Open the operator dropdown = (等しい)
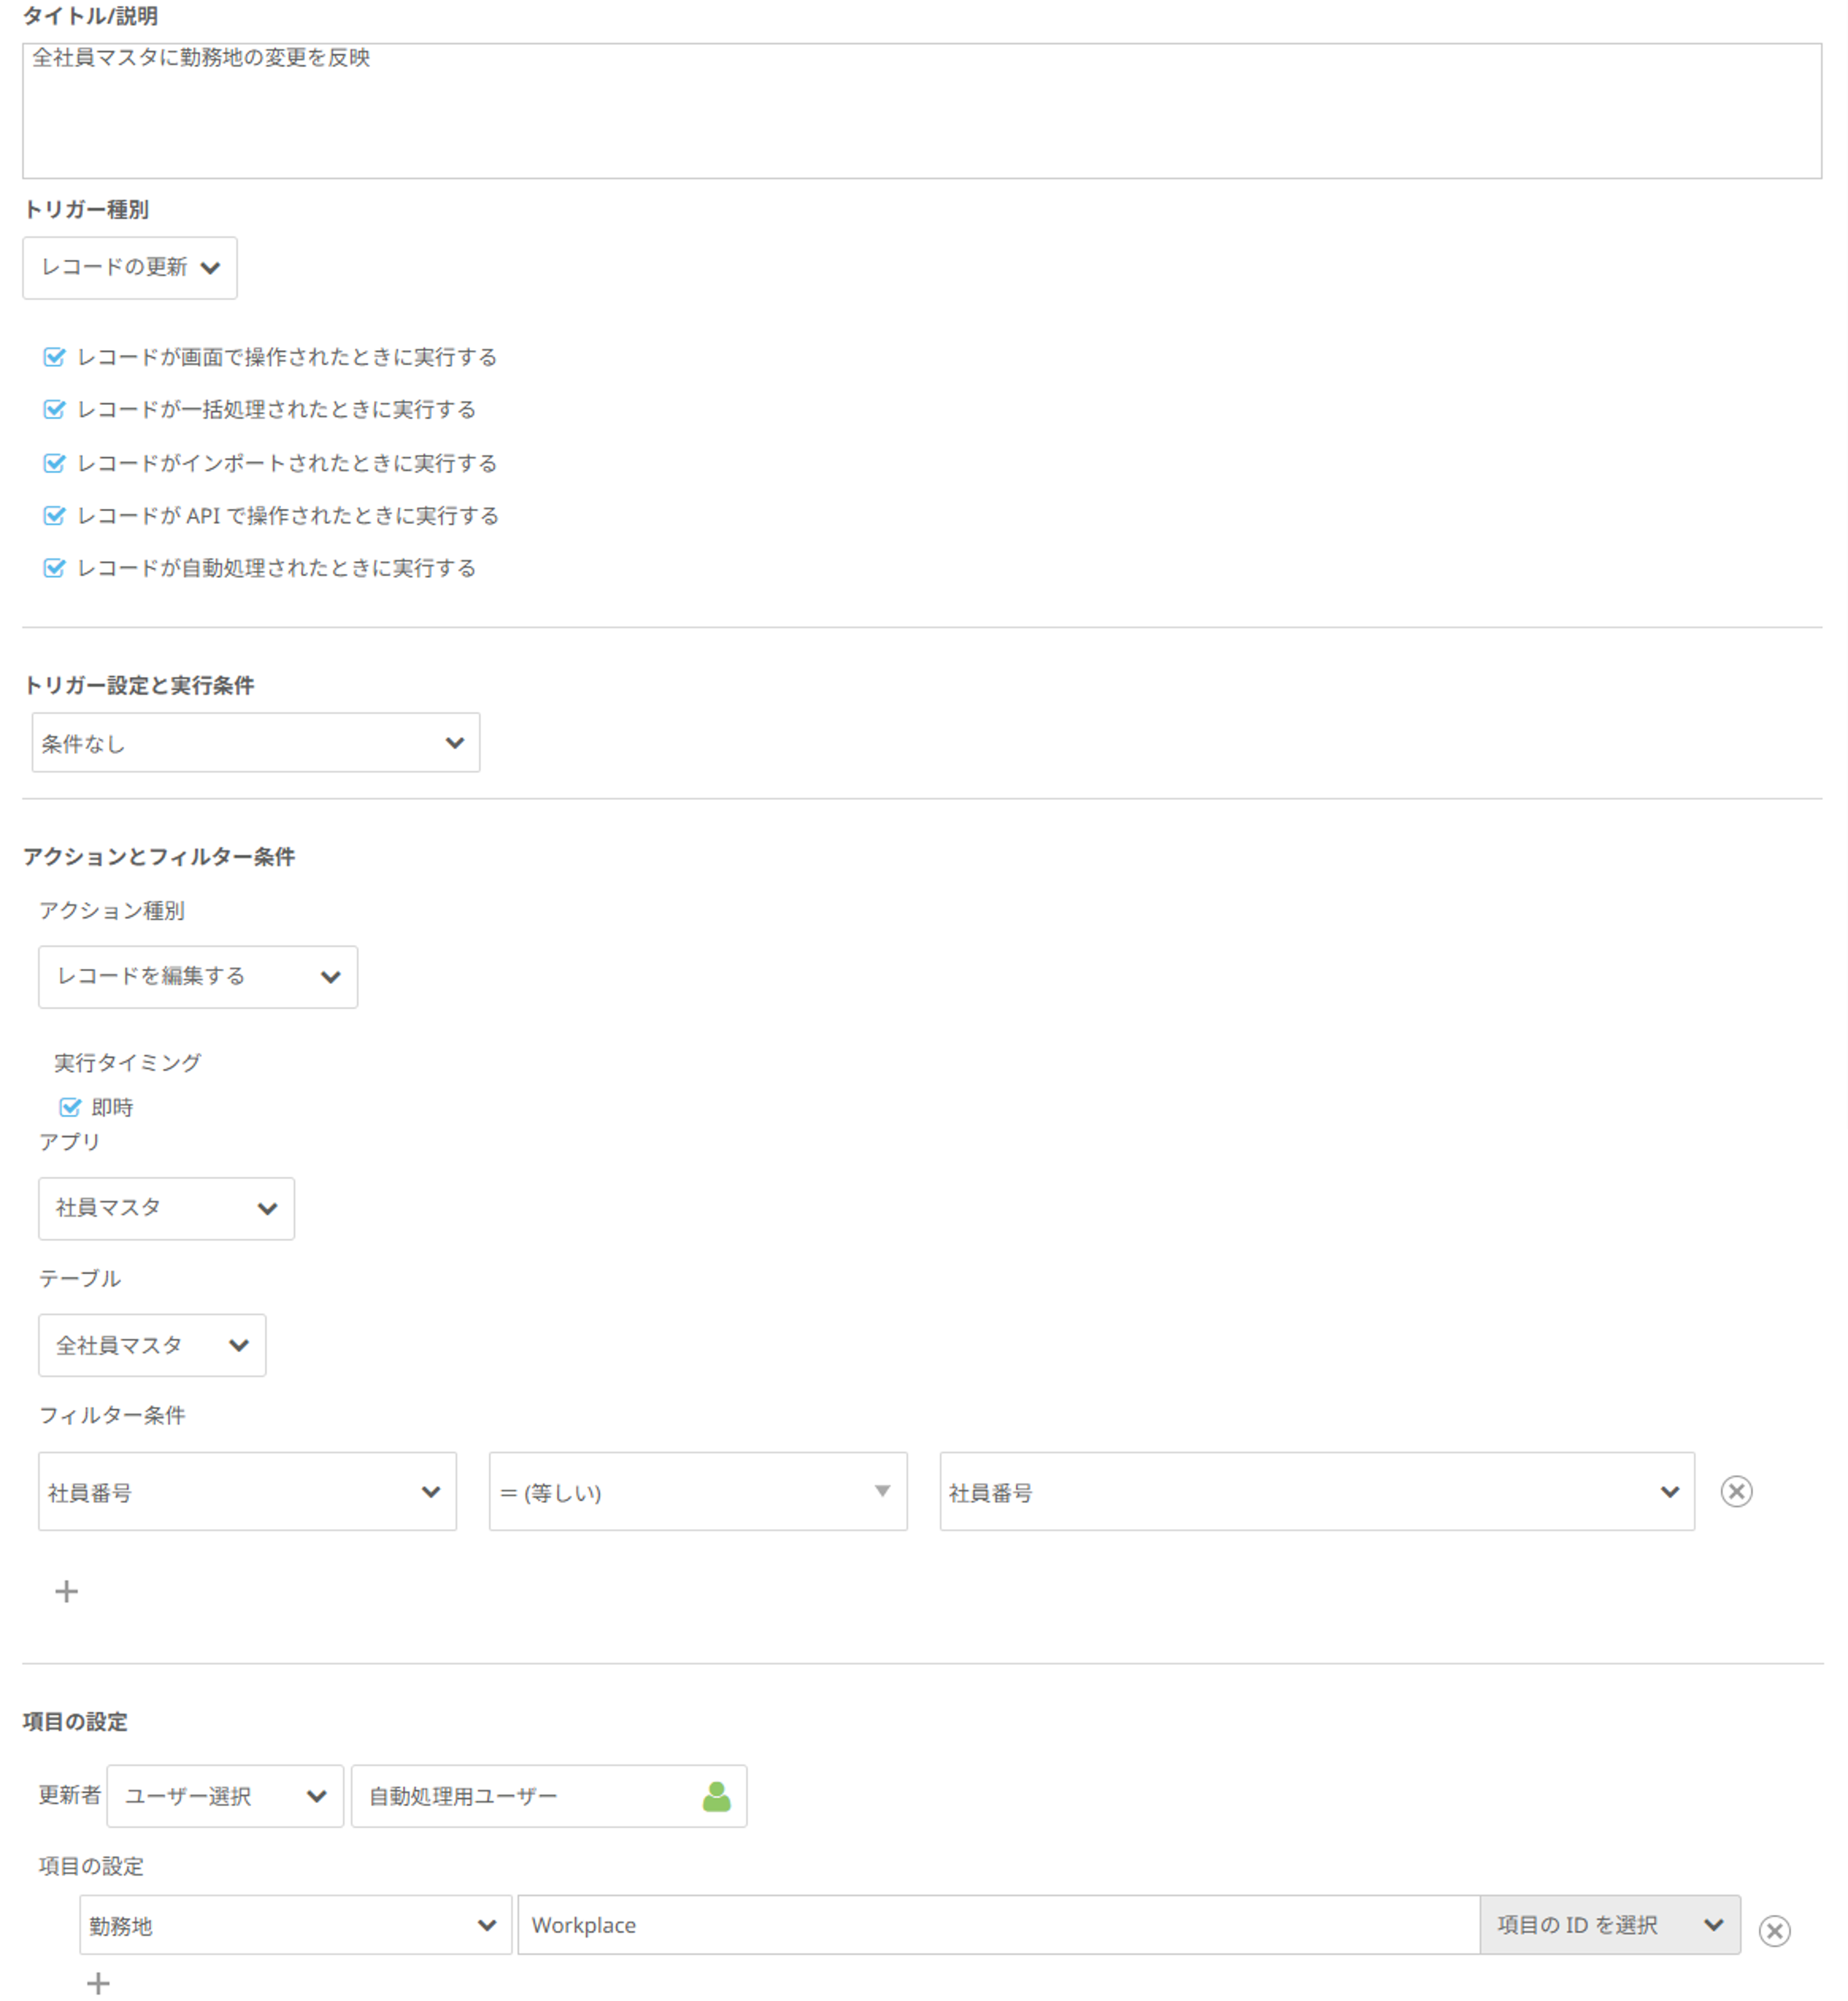 (698, 1491)
